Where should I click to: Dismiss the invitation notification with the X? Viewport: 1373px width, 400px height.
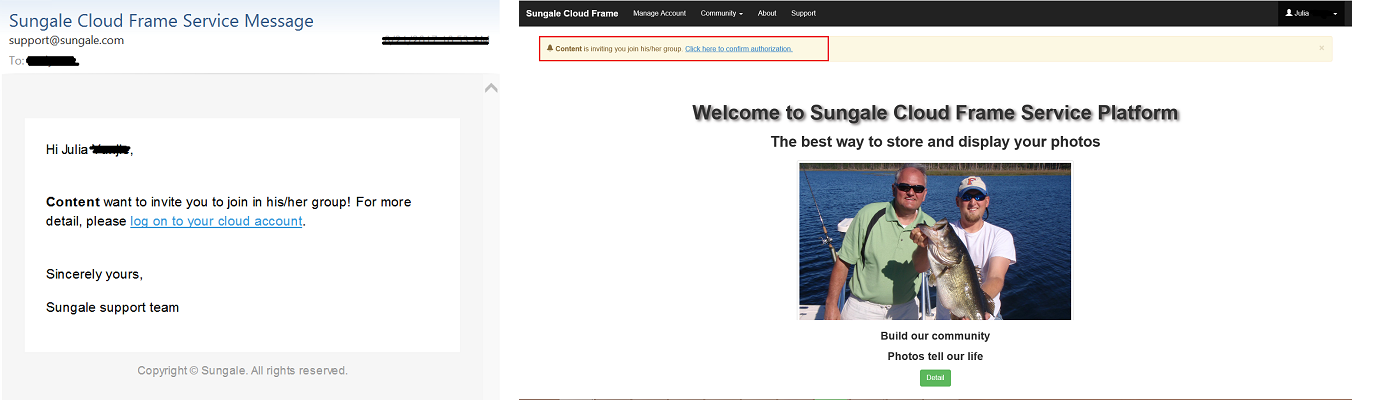click(x=1321, y=47)
